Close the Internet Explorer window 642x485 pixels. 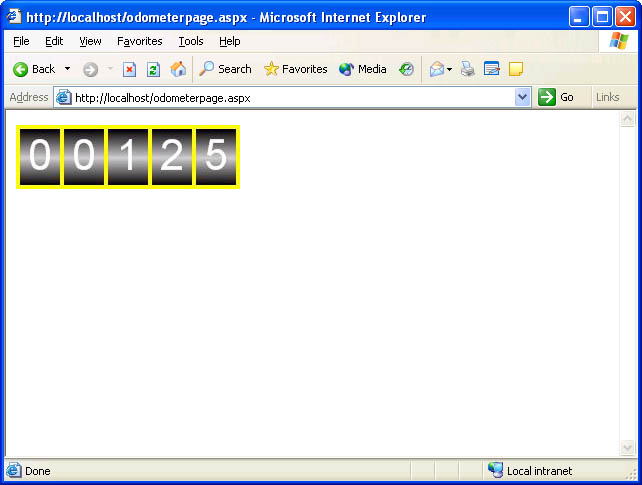click(625, 17)
